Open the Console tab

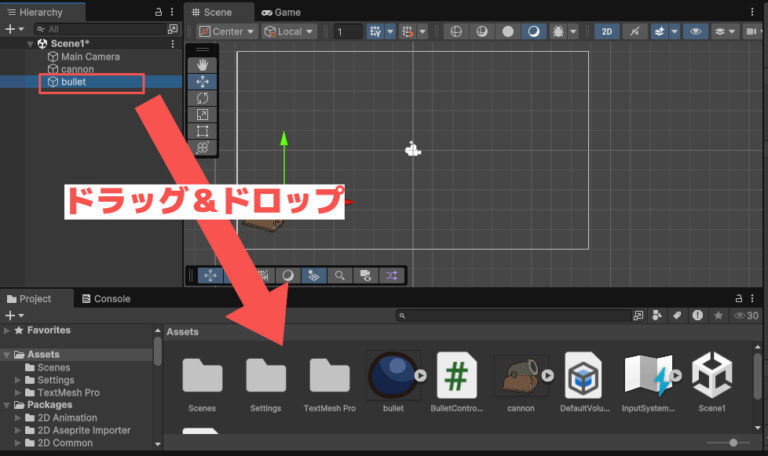106,299
